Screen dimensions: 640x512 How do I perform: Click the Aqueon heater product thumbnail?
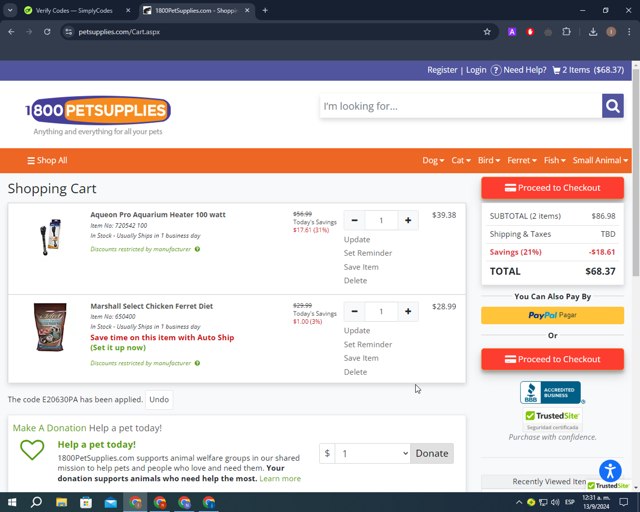point(50,237)
